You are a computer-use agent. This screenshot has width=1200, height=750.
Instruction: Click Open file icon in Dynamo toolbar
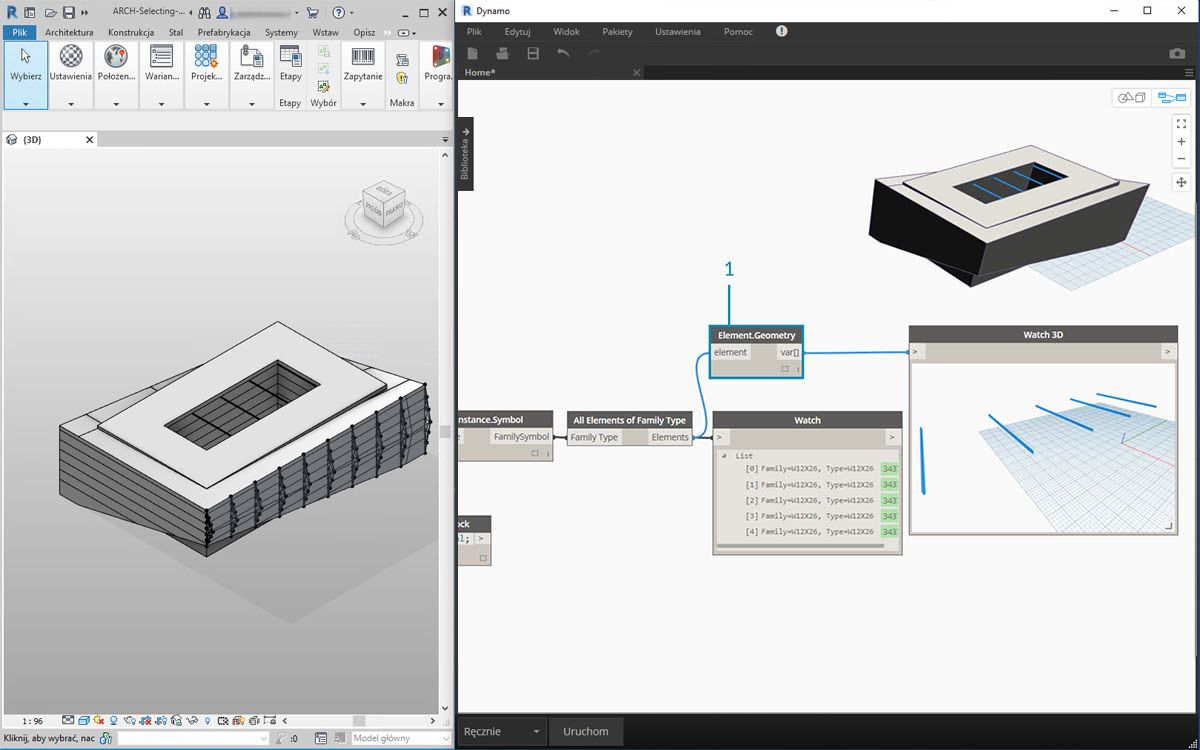coord(503,53)
